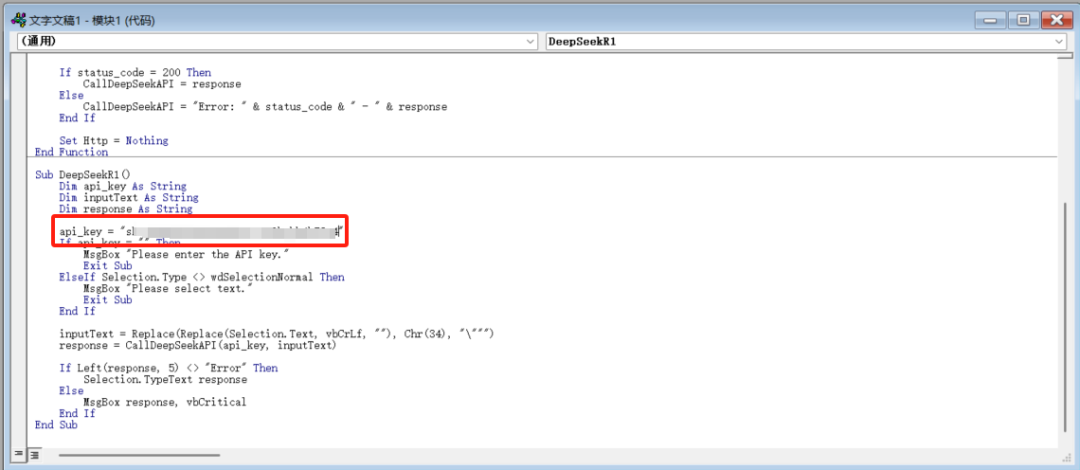Click 'Selection.TypeText response' line
1080x470 pixels.
click(x=165, y=379)
